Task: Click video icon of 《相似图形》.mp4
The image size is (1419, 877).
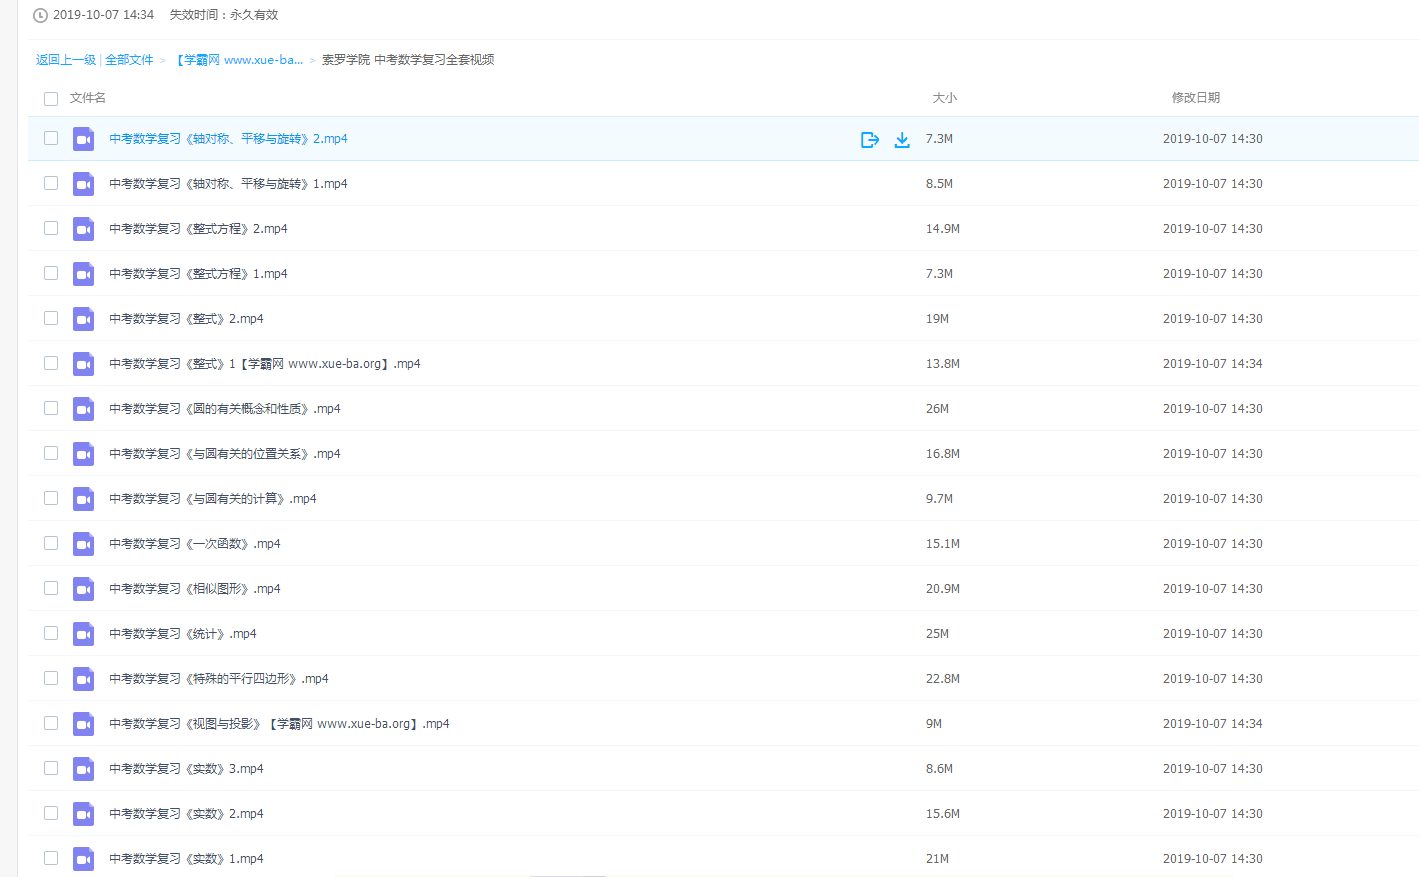Action: (84, 589)
